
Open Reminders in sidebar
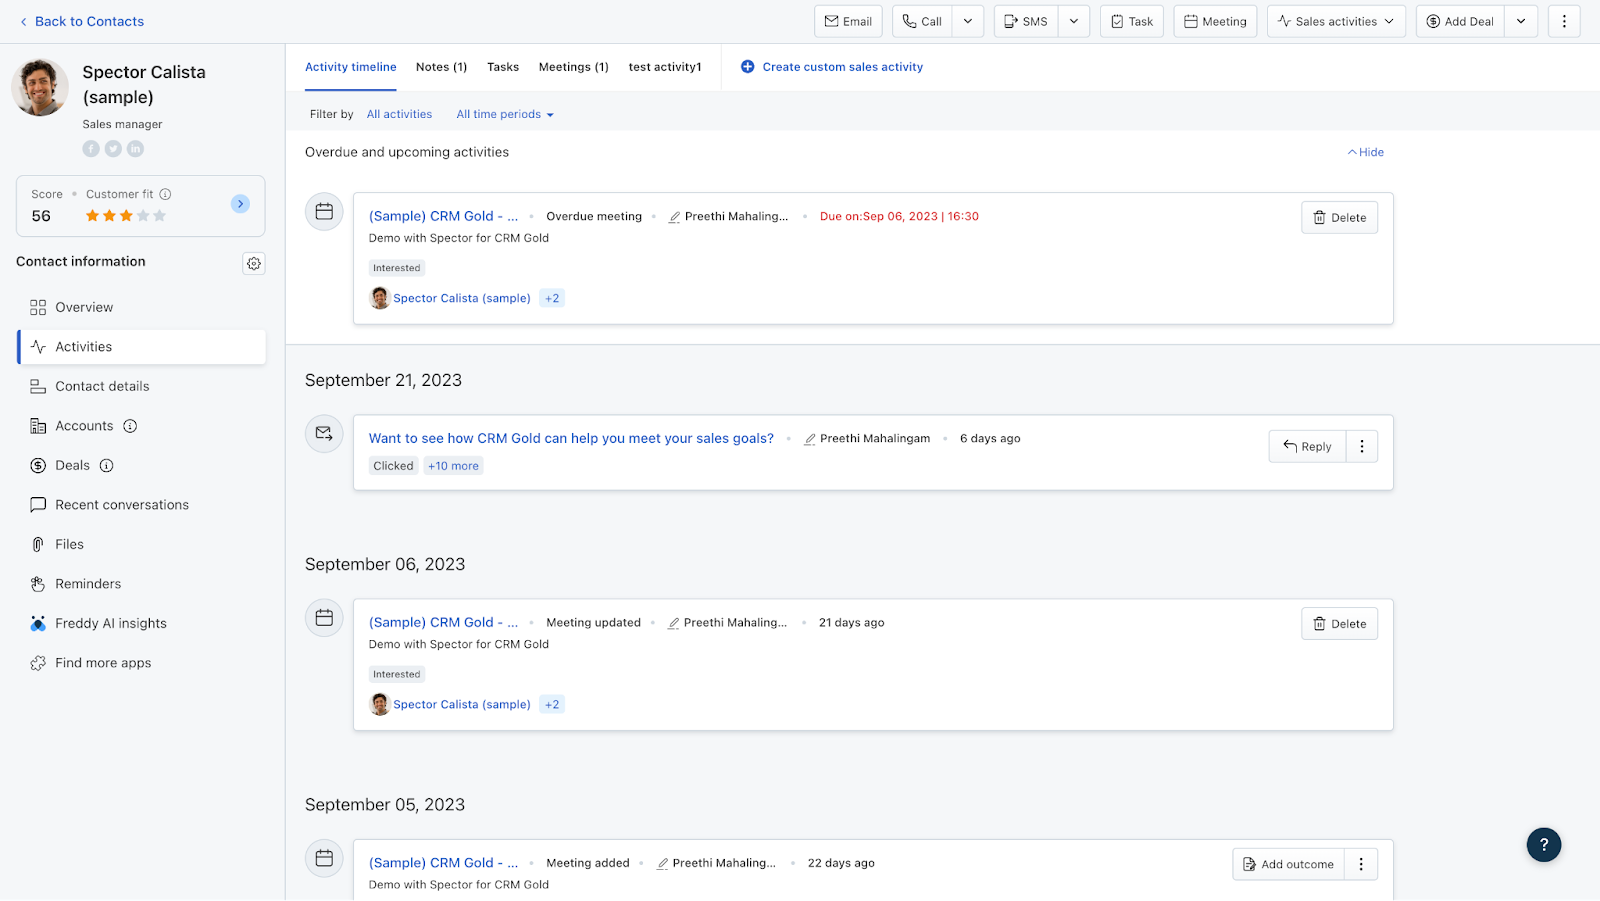coord(141,584)
